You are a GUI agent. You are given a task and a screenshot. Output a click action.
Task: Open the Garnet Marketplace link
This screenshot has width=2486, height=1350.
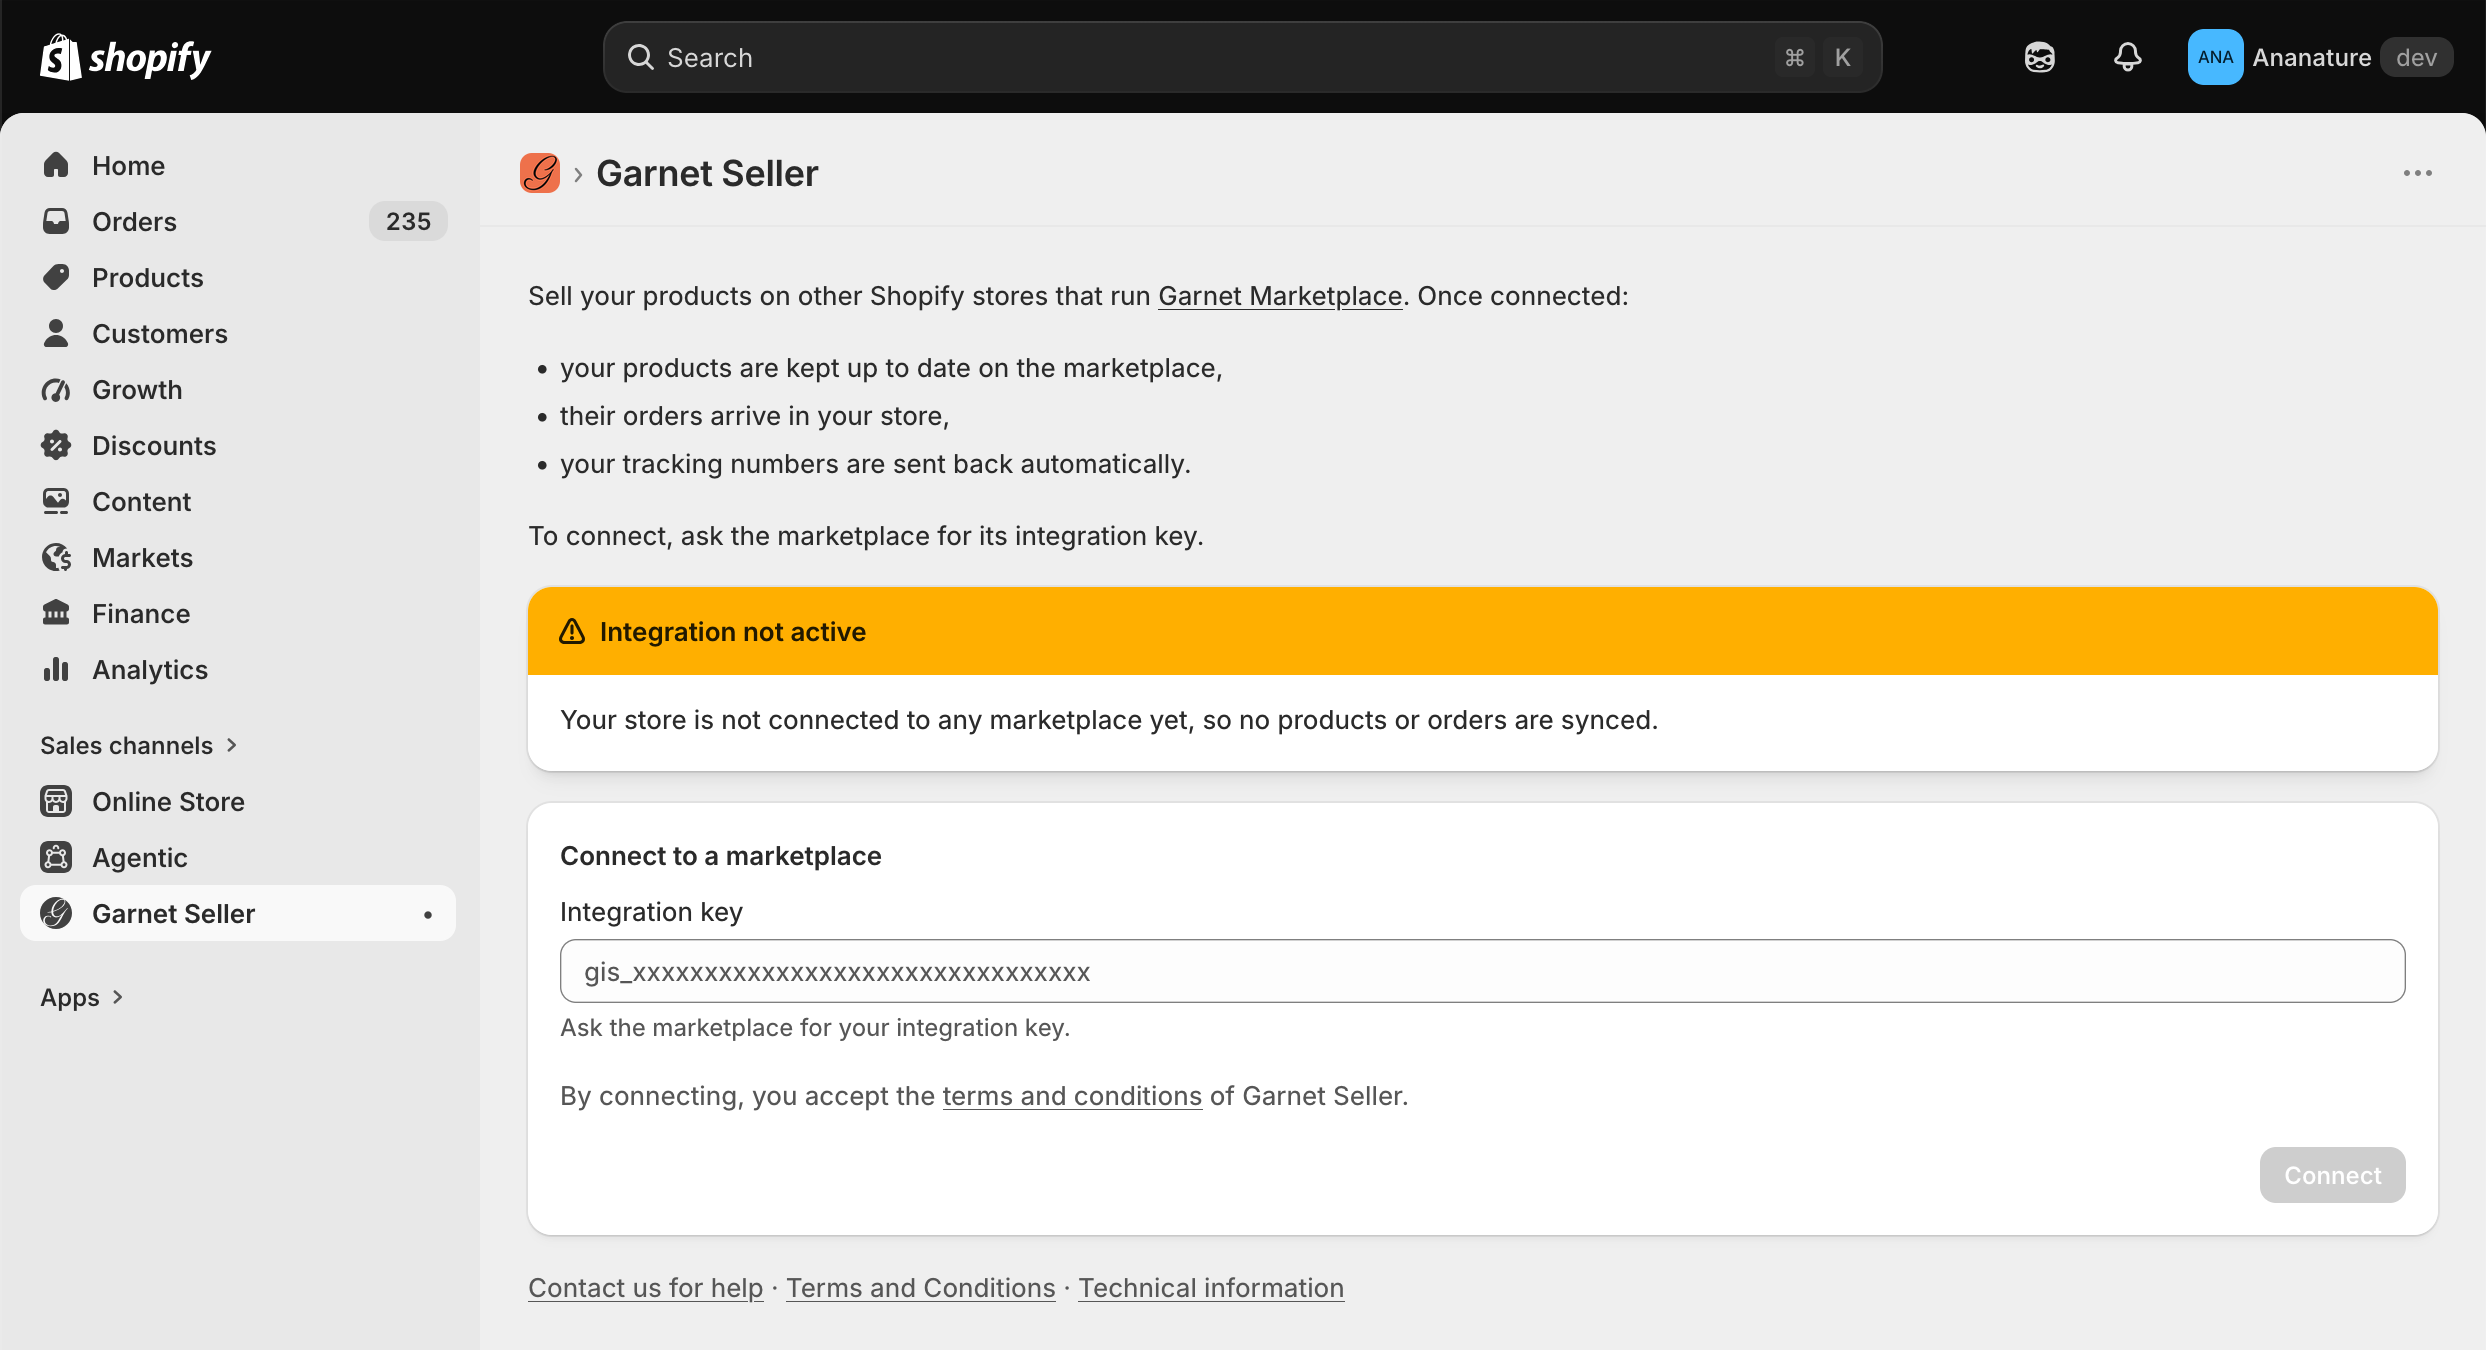click(1280, 296)
